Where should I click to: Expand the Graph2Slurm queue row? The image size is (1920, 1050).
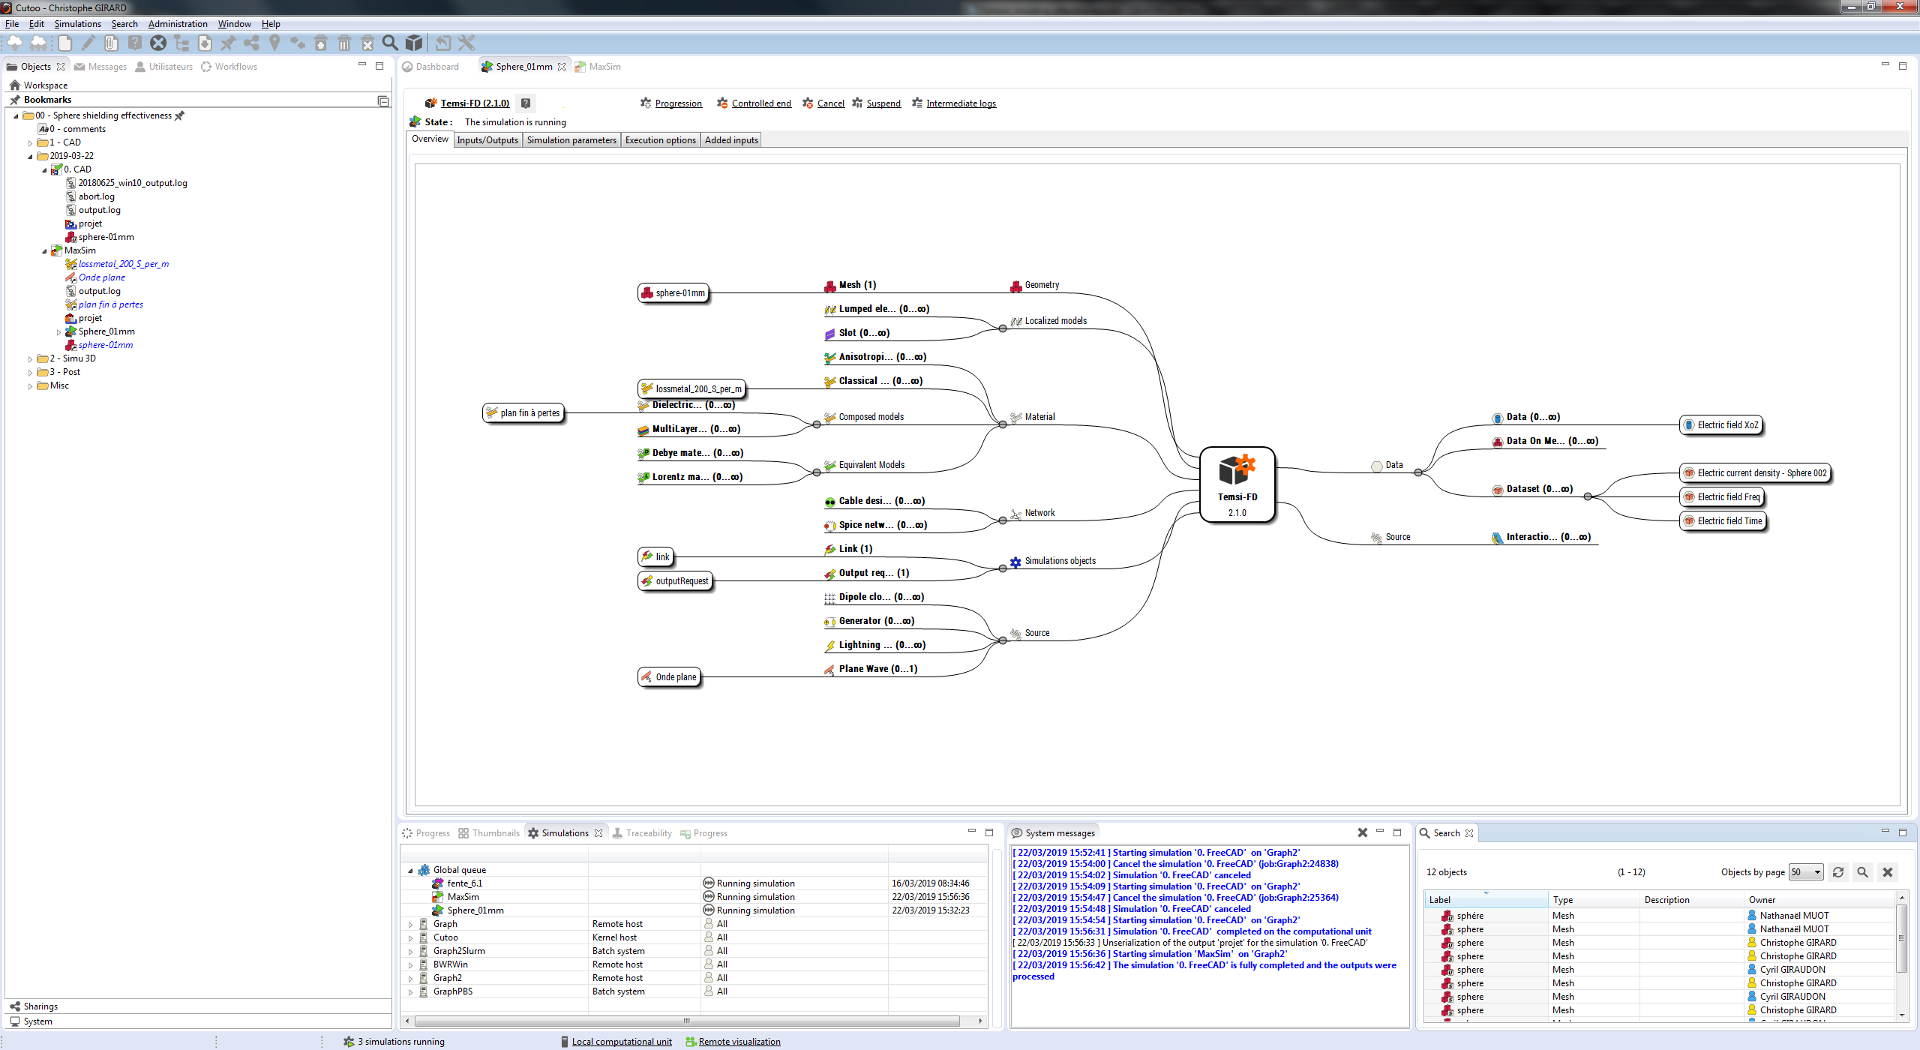[411, 952]
